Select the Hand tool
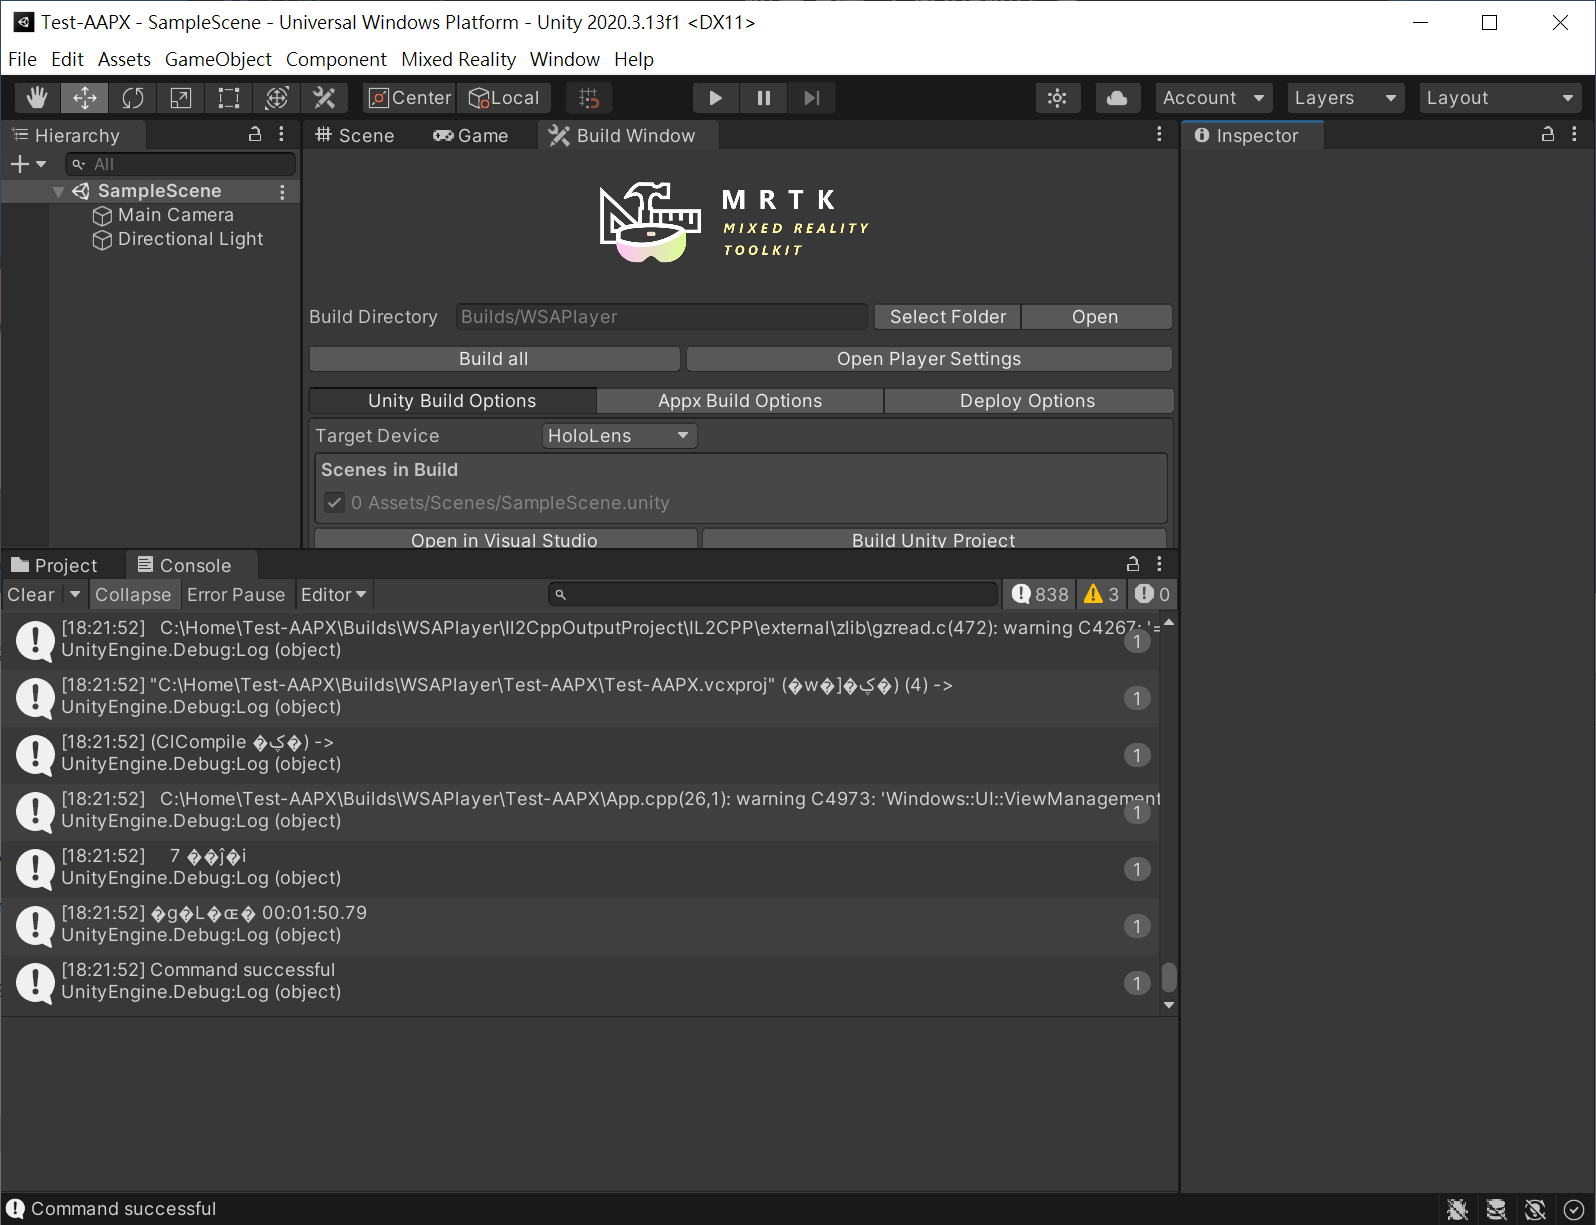 coord(37,98)
